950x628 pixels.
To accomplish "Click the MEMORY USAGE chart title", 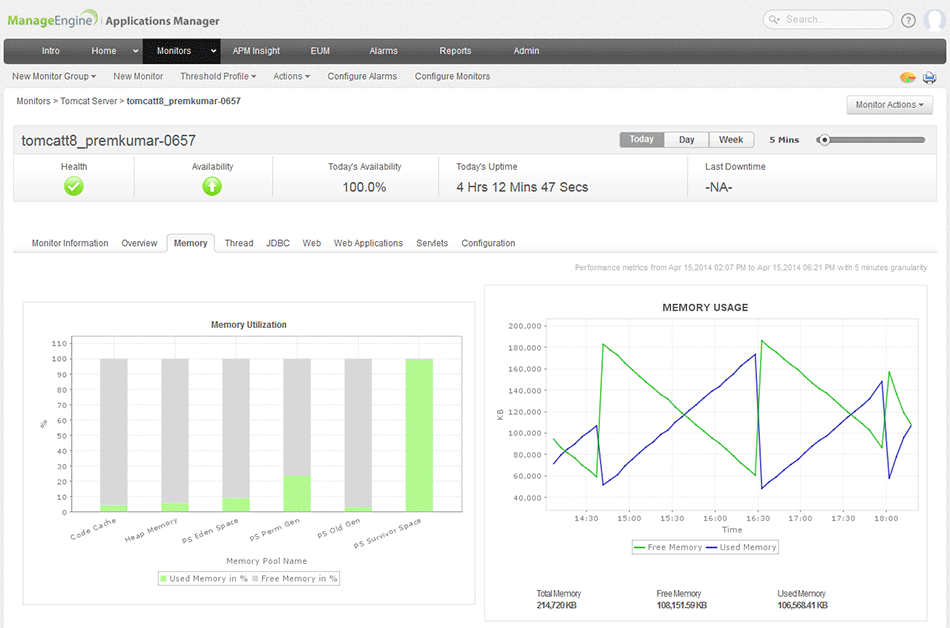I will pyautogui.click(x=705, y=308).
